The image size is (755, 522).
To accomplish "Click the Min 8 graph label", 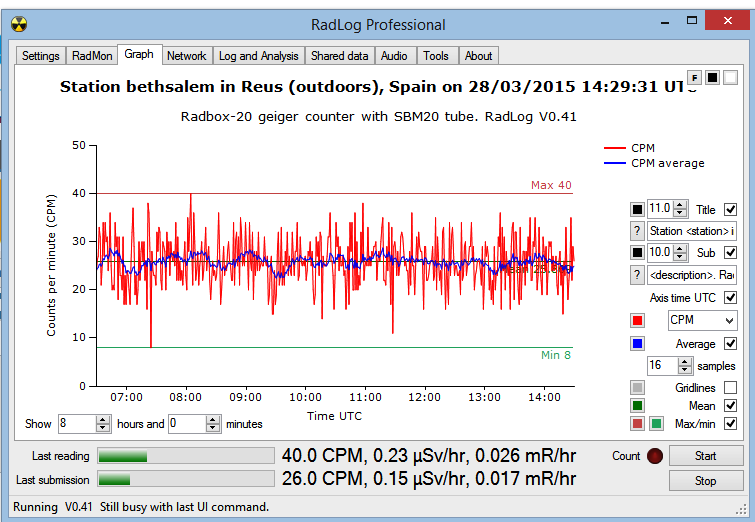I will point(556,355).
